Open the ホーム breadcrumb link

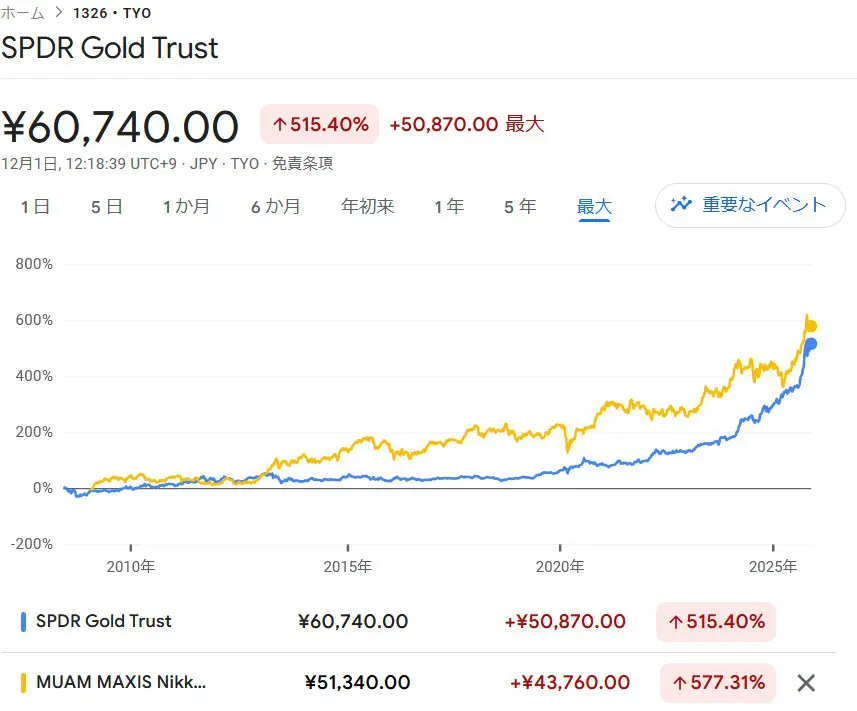22,12
